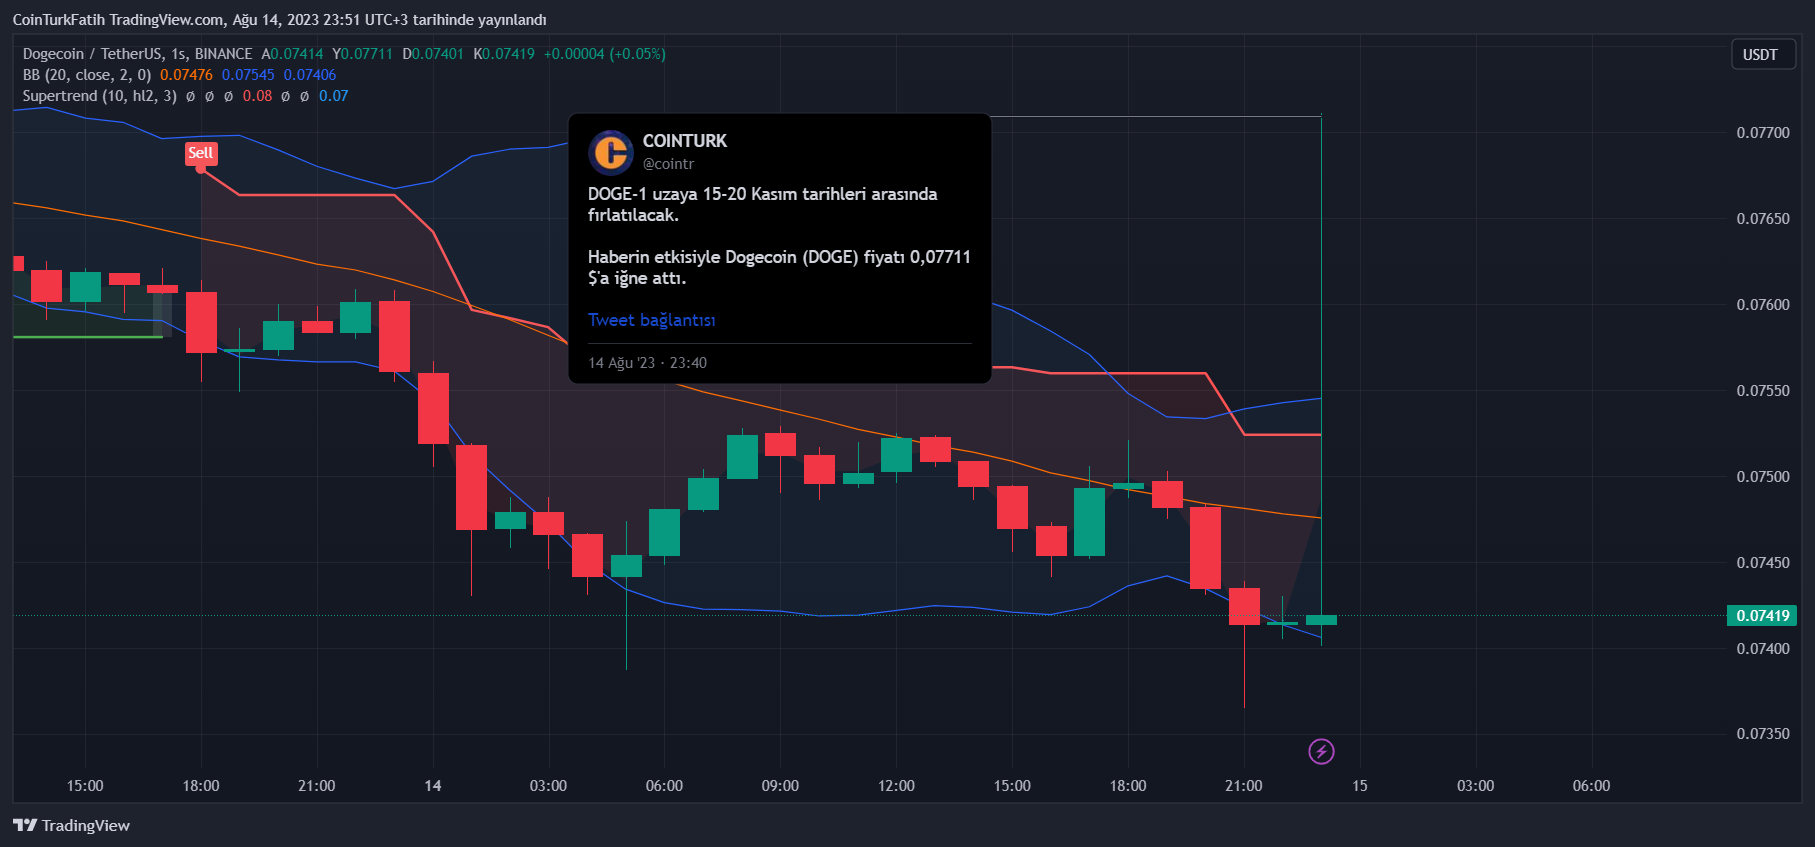This screenshot has width=1815, height=847.
Task: Click the 12:00 time axis label
Action: tap(896, 786)
